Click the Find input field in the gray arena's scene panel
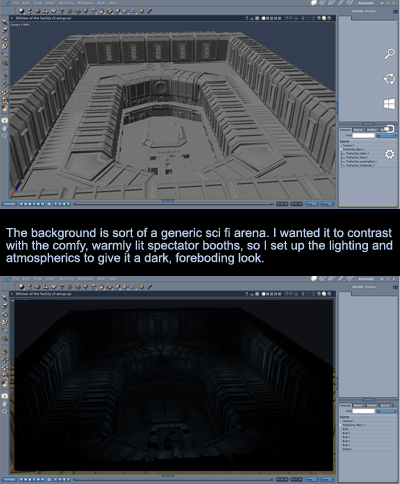 click(x=364, y=136)
